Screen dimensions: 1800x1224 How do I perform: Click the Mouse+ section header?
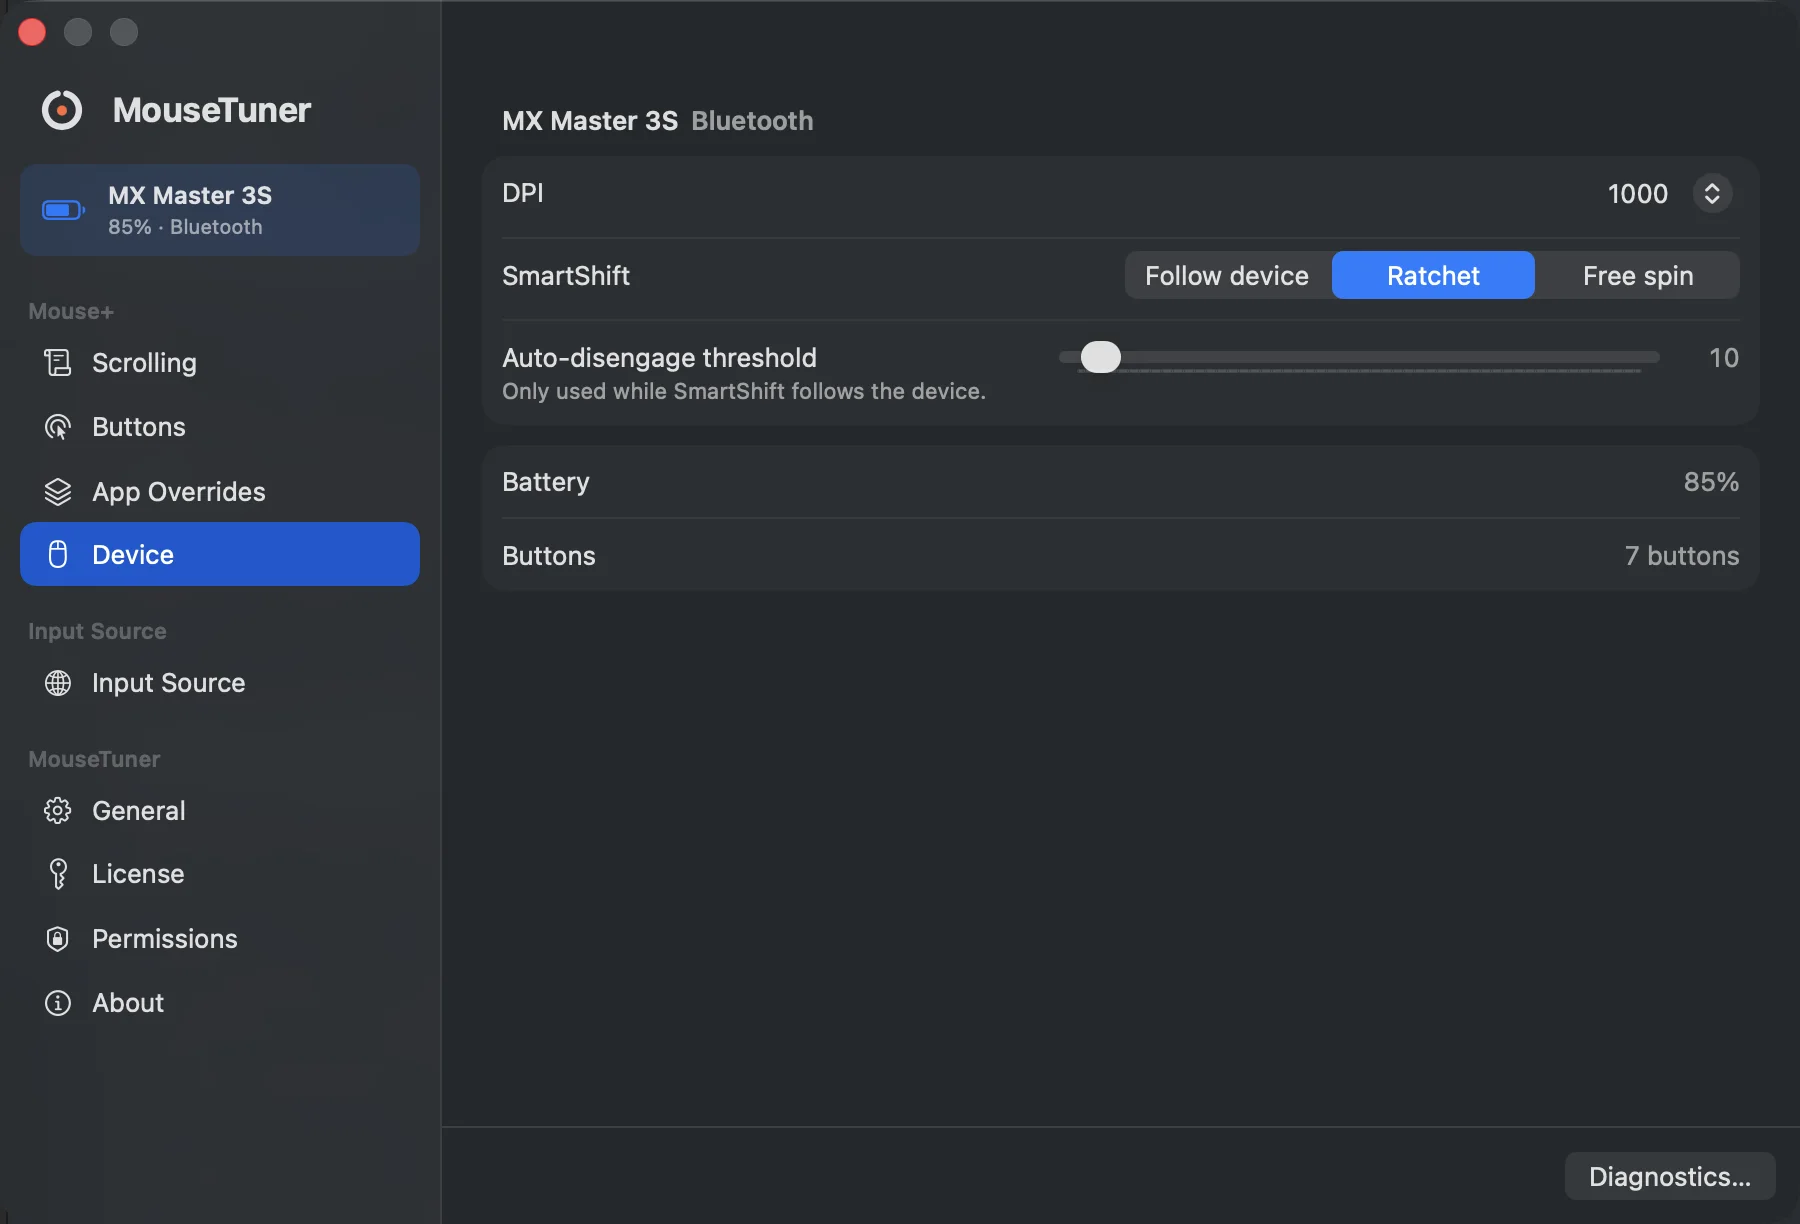click(x=71, y=311)
